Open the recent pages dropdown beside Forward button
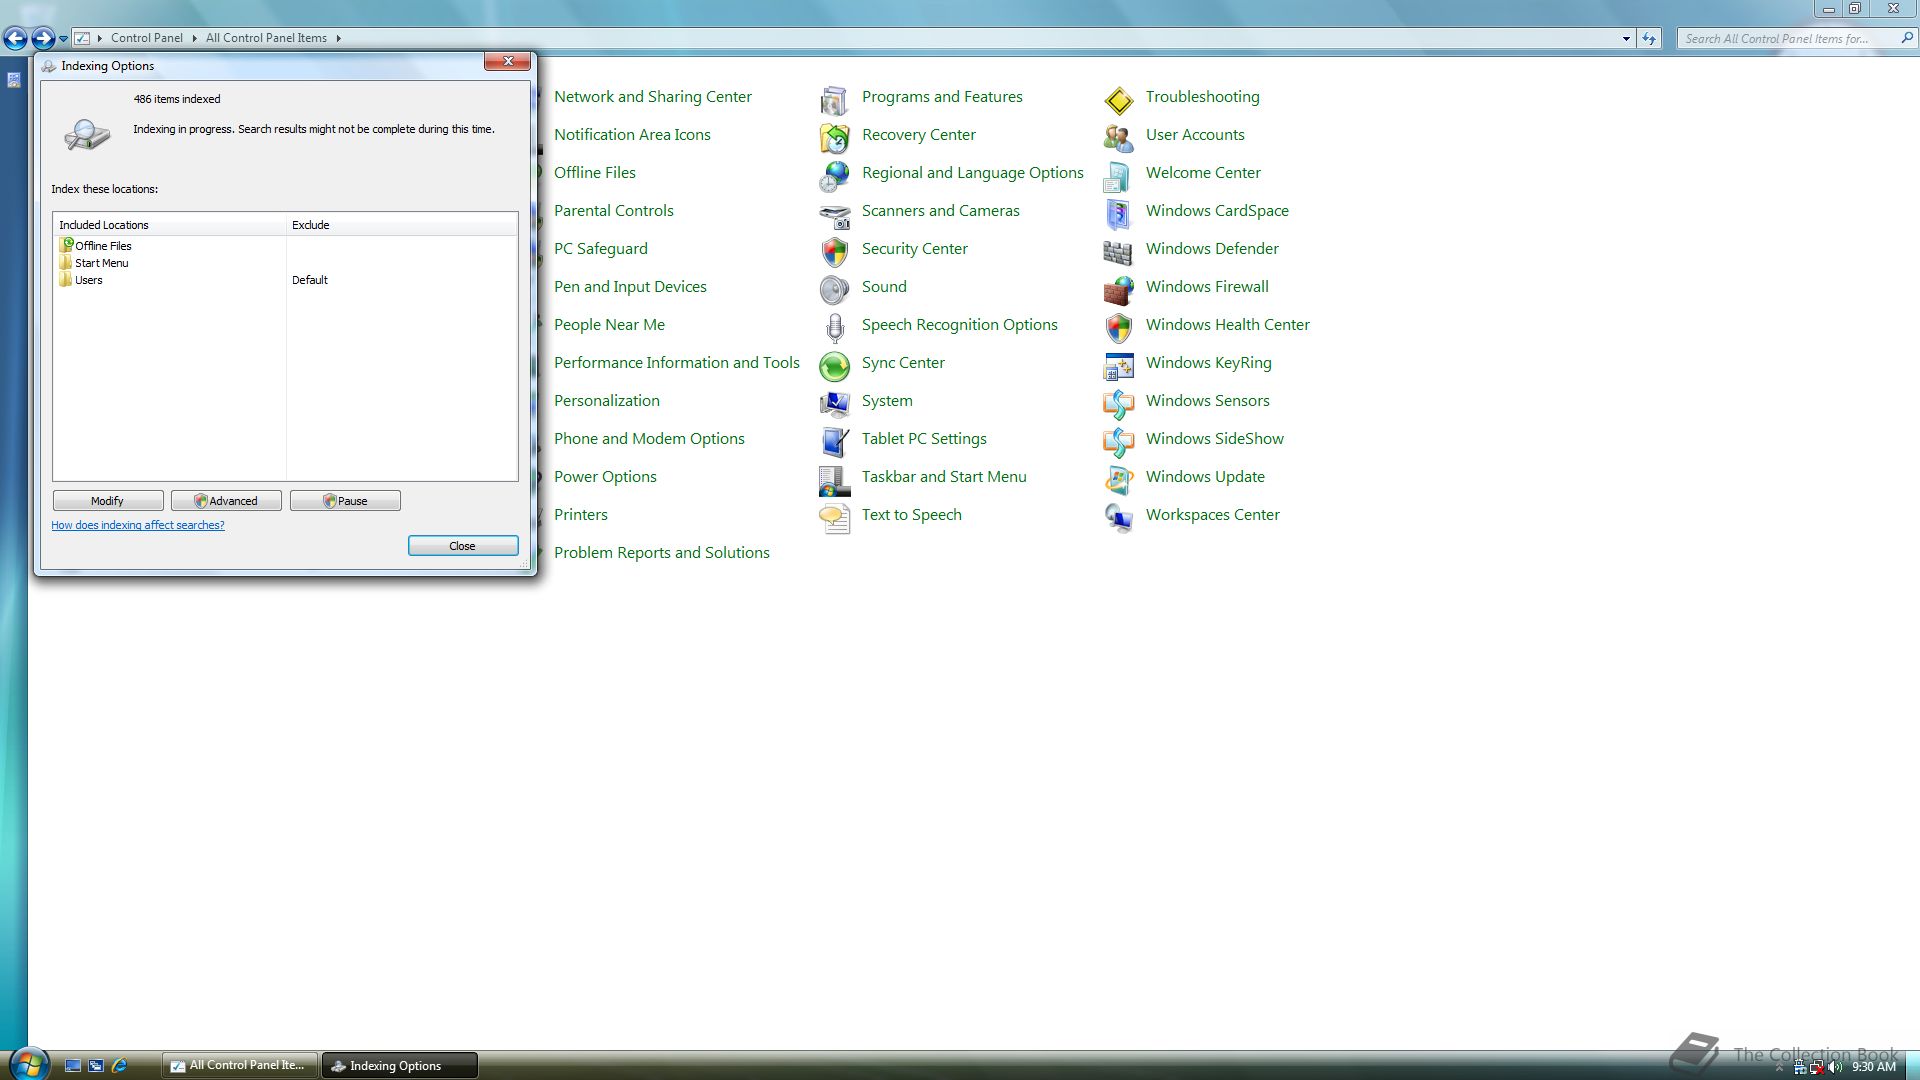This screenshot has width=1920, height=1080. click(63, 39)
